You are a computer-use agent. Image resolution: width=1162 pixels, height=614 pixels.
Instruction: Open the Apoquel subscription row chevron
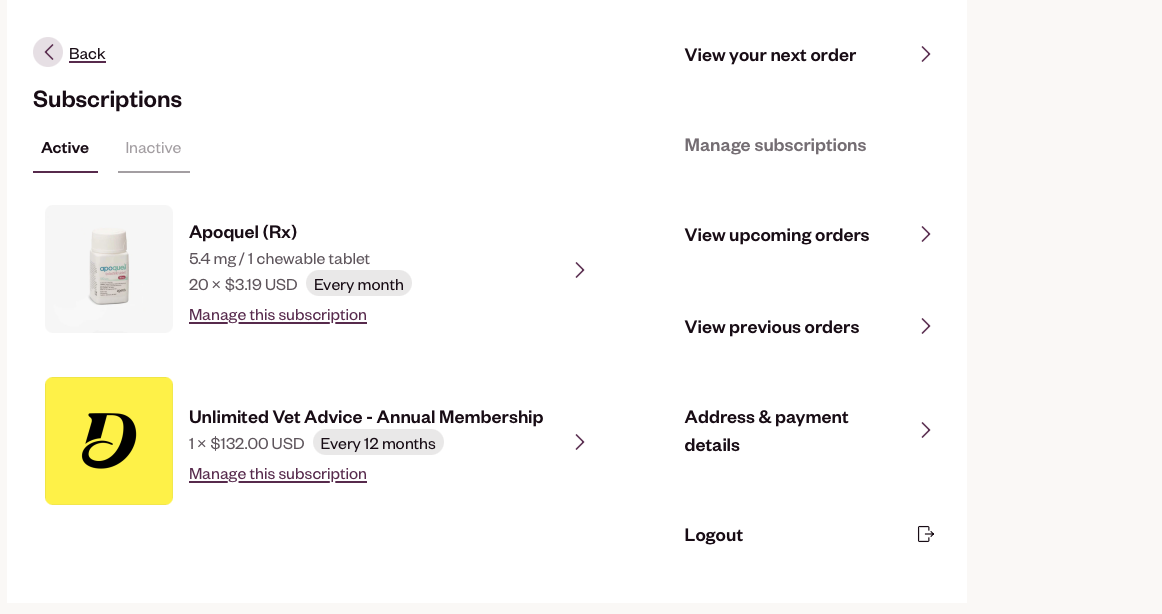(580, 270)
